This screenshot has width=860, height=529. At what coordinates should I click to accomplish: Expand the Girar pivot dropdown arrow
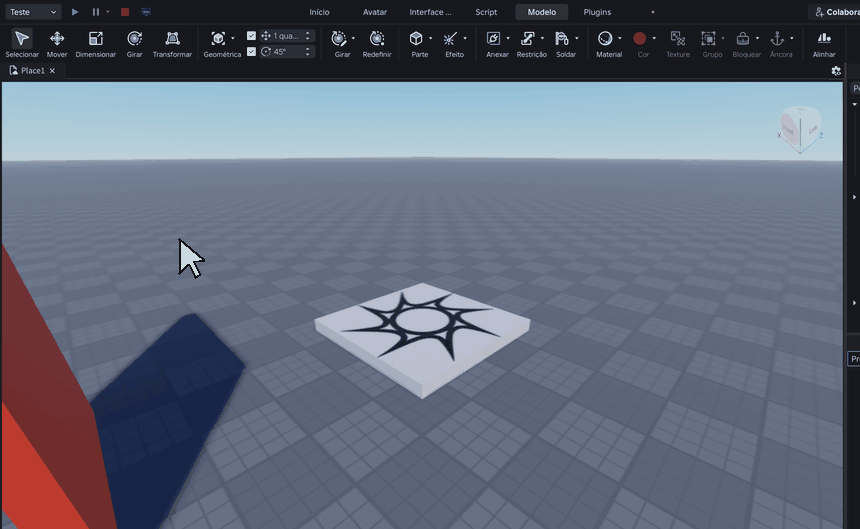coord(353,38)
